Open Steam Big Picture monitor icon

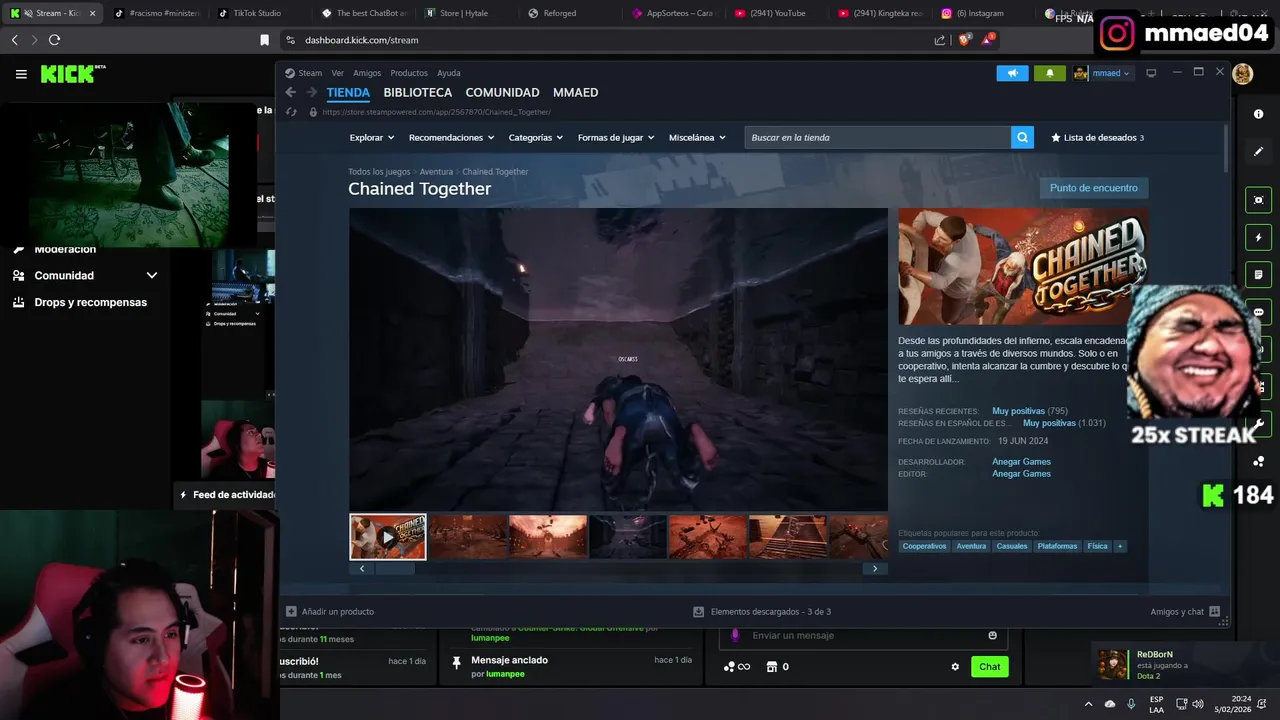point(1151,73)
